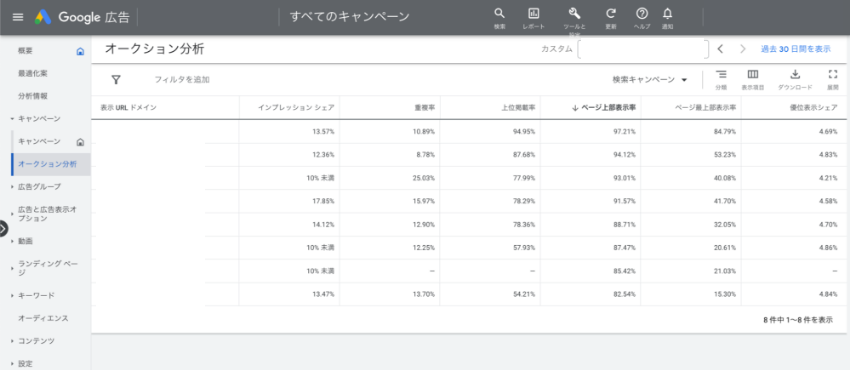Click the 過去 30 日間を表示 link
This screenshot has width=850, height=370.
click(795, 49)
